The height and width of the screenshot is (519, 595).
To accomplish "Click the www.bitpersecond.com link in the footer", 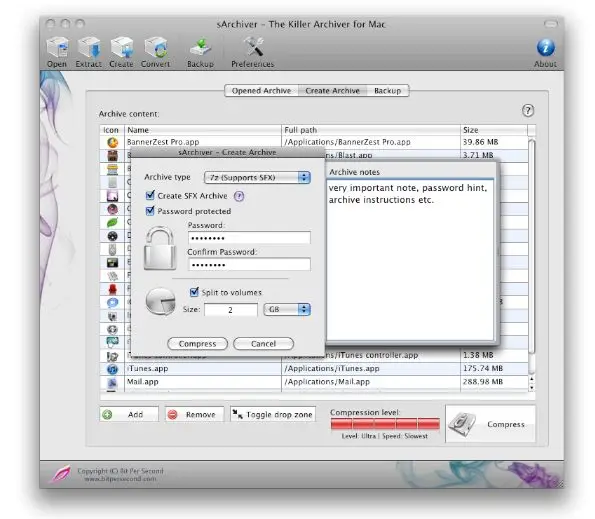I will [x=120, y=479].
